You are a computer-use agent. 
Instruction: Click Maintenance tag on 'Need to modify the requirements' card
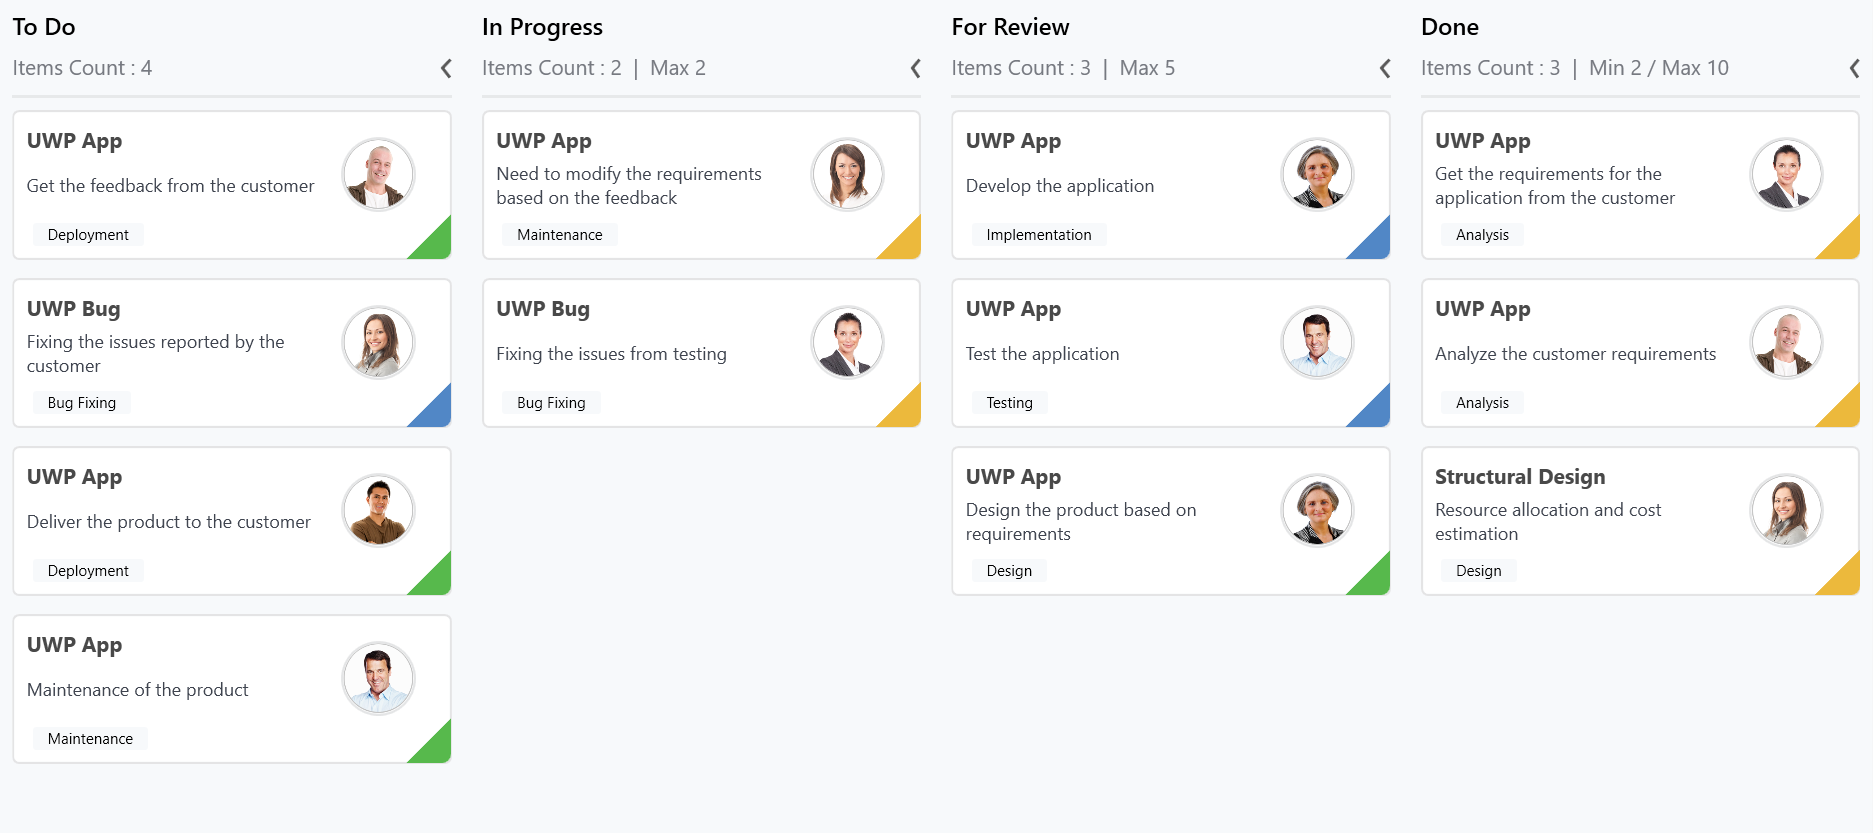[560, 235]
